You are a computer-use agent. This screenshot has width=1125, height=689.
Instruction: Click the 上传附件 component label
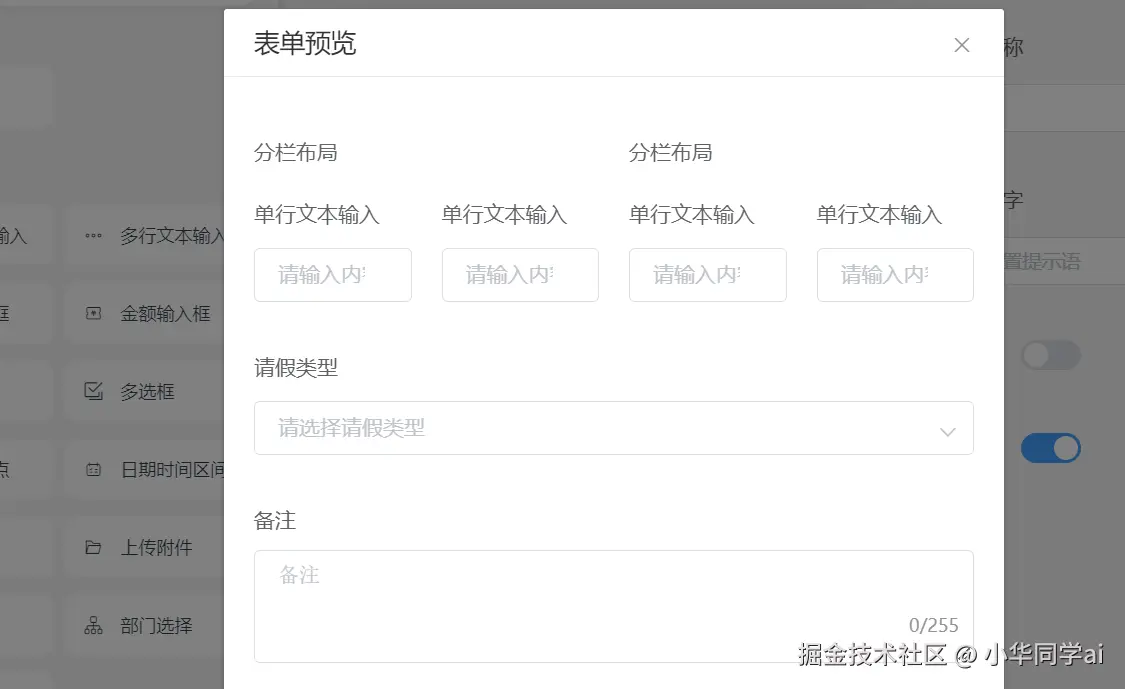156,548
